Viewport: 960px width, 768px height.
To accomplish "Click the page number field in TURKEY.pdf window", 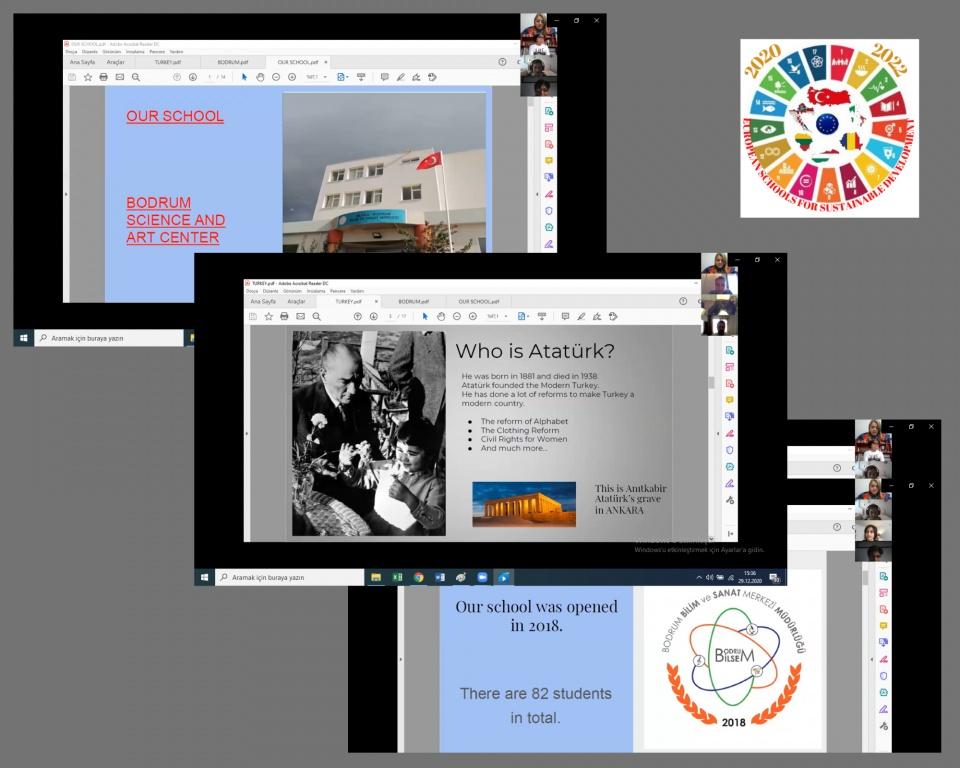I will (391, 316).
